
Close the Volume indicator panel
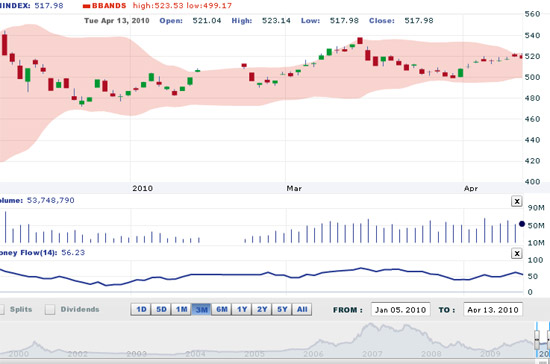[x=517, y=201]
